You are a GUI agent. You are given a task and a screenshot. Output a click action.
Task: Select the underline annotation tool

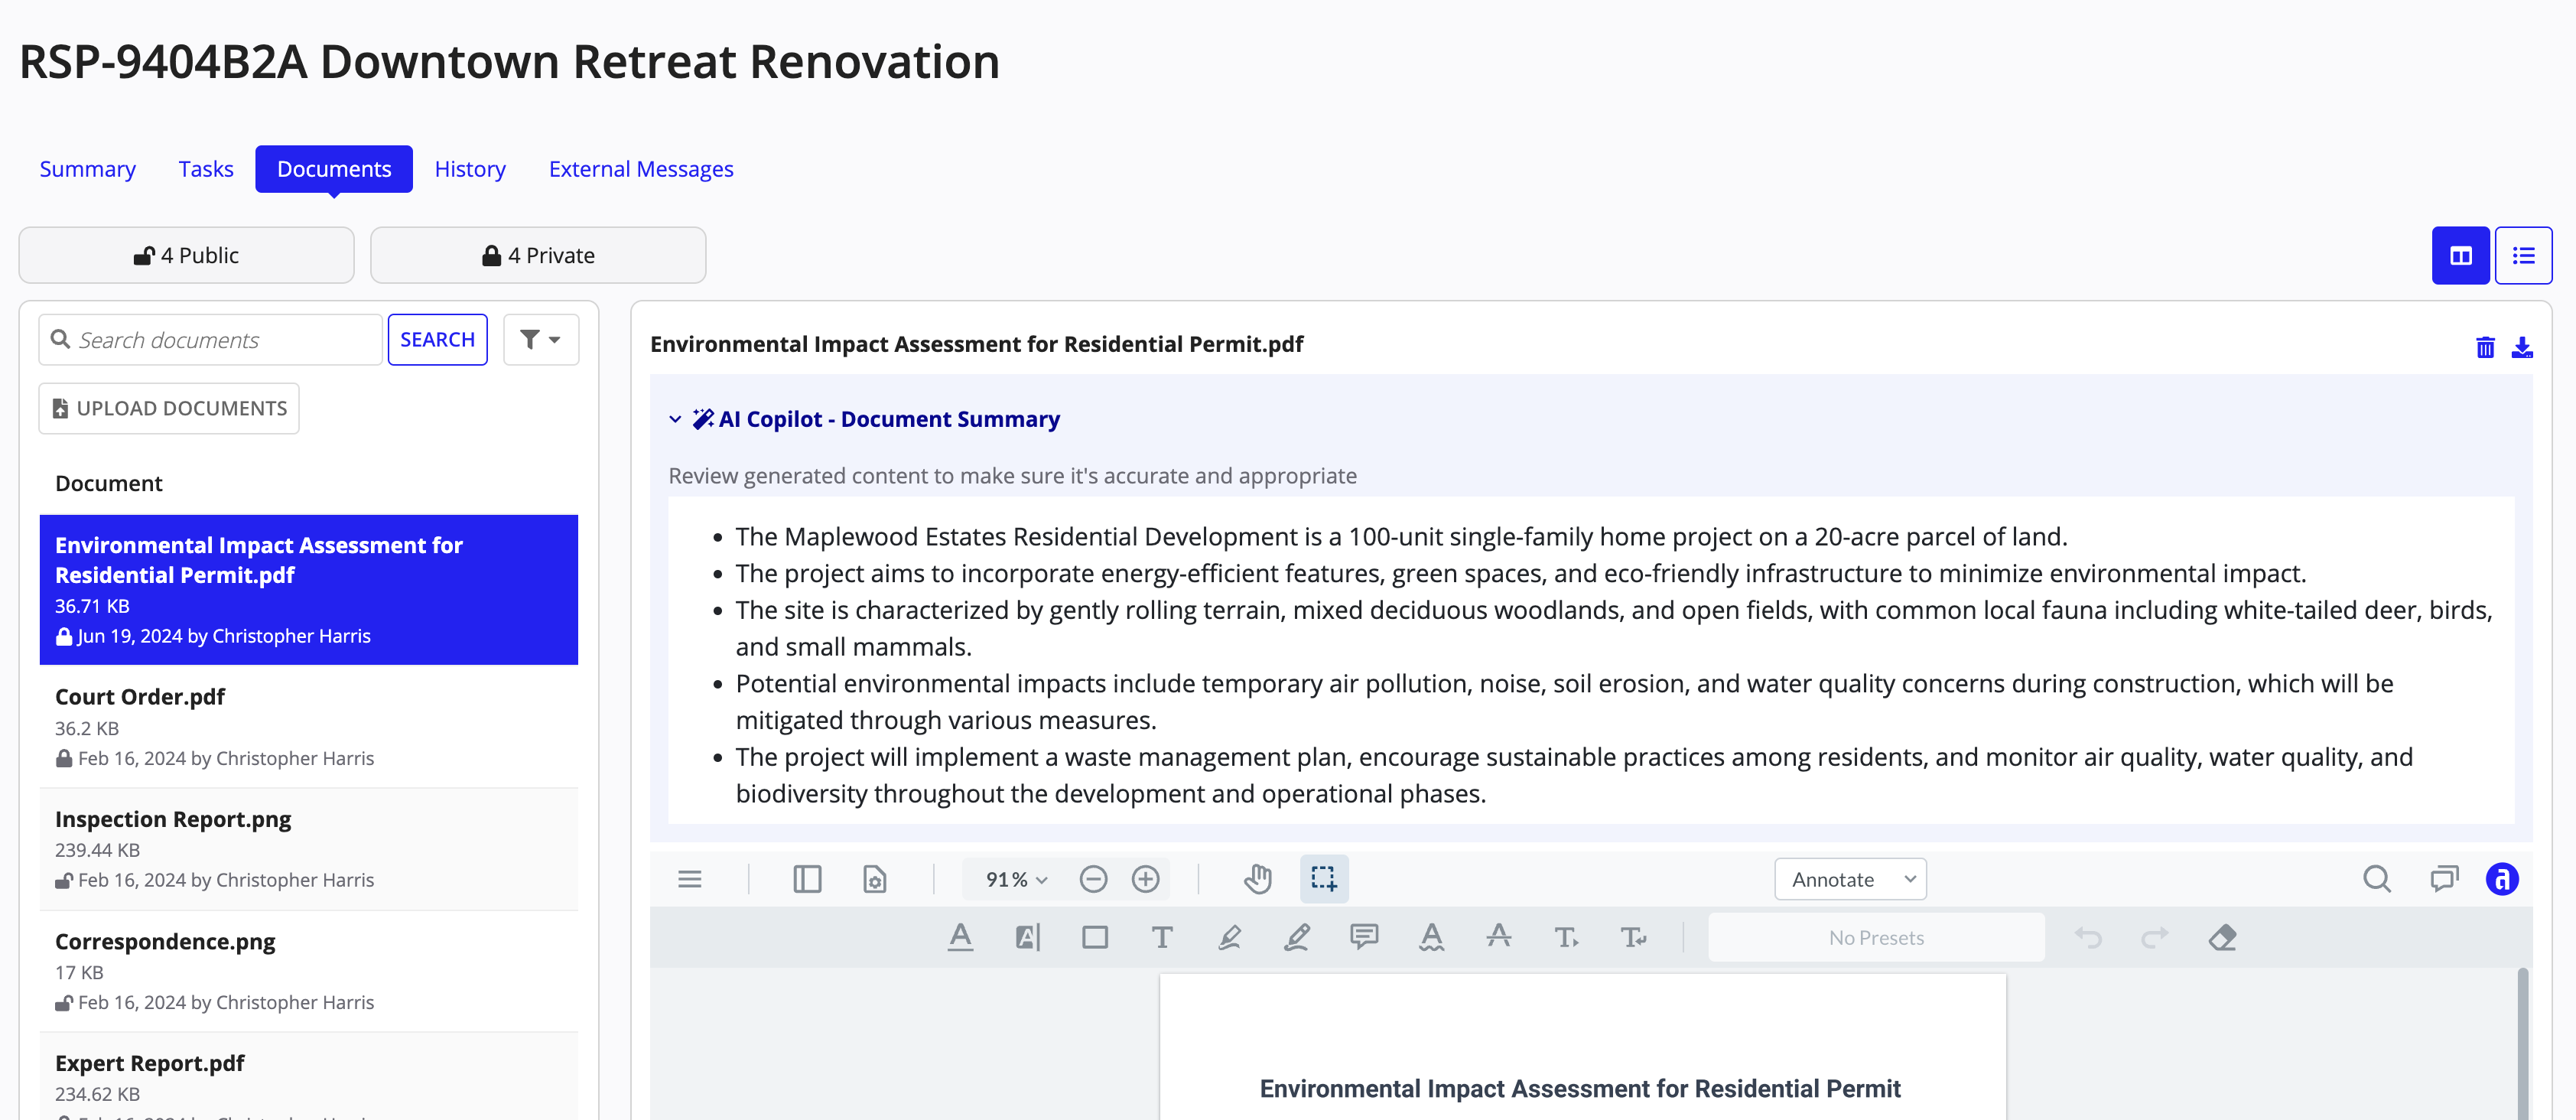pyautogui.click(x=960, y=937)
